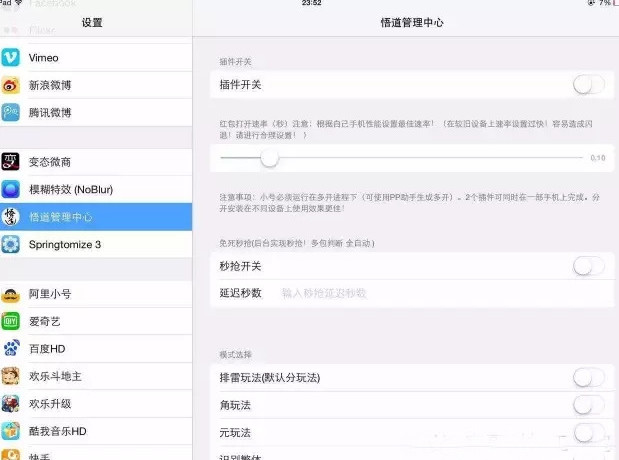Toggle the 插件开关 switch

(589, 84)
